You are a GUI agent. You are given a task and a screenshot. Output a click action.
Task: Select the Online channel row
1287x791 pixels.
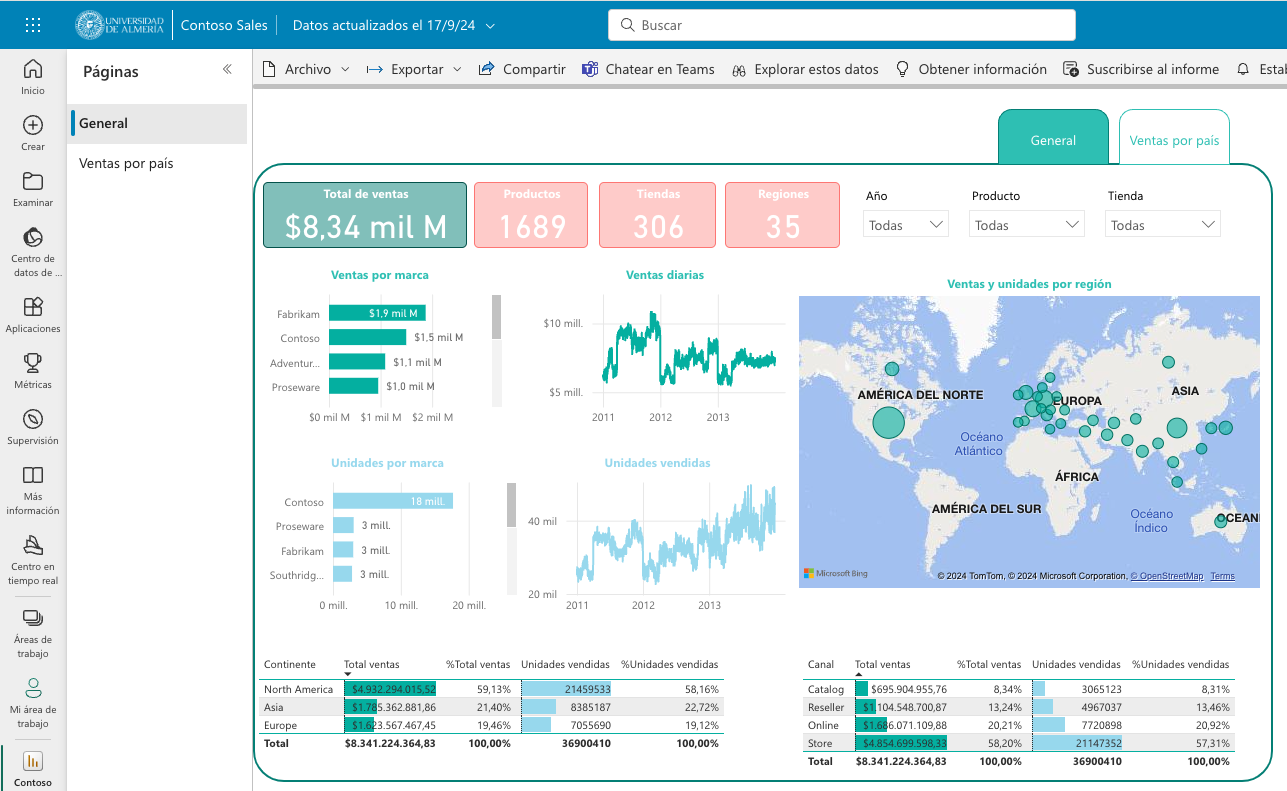pyautogui.click(x=1019, y=724)
